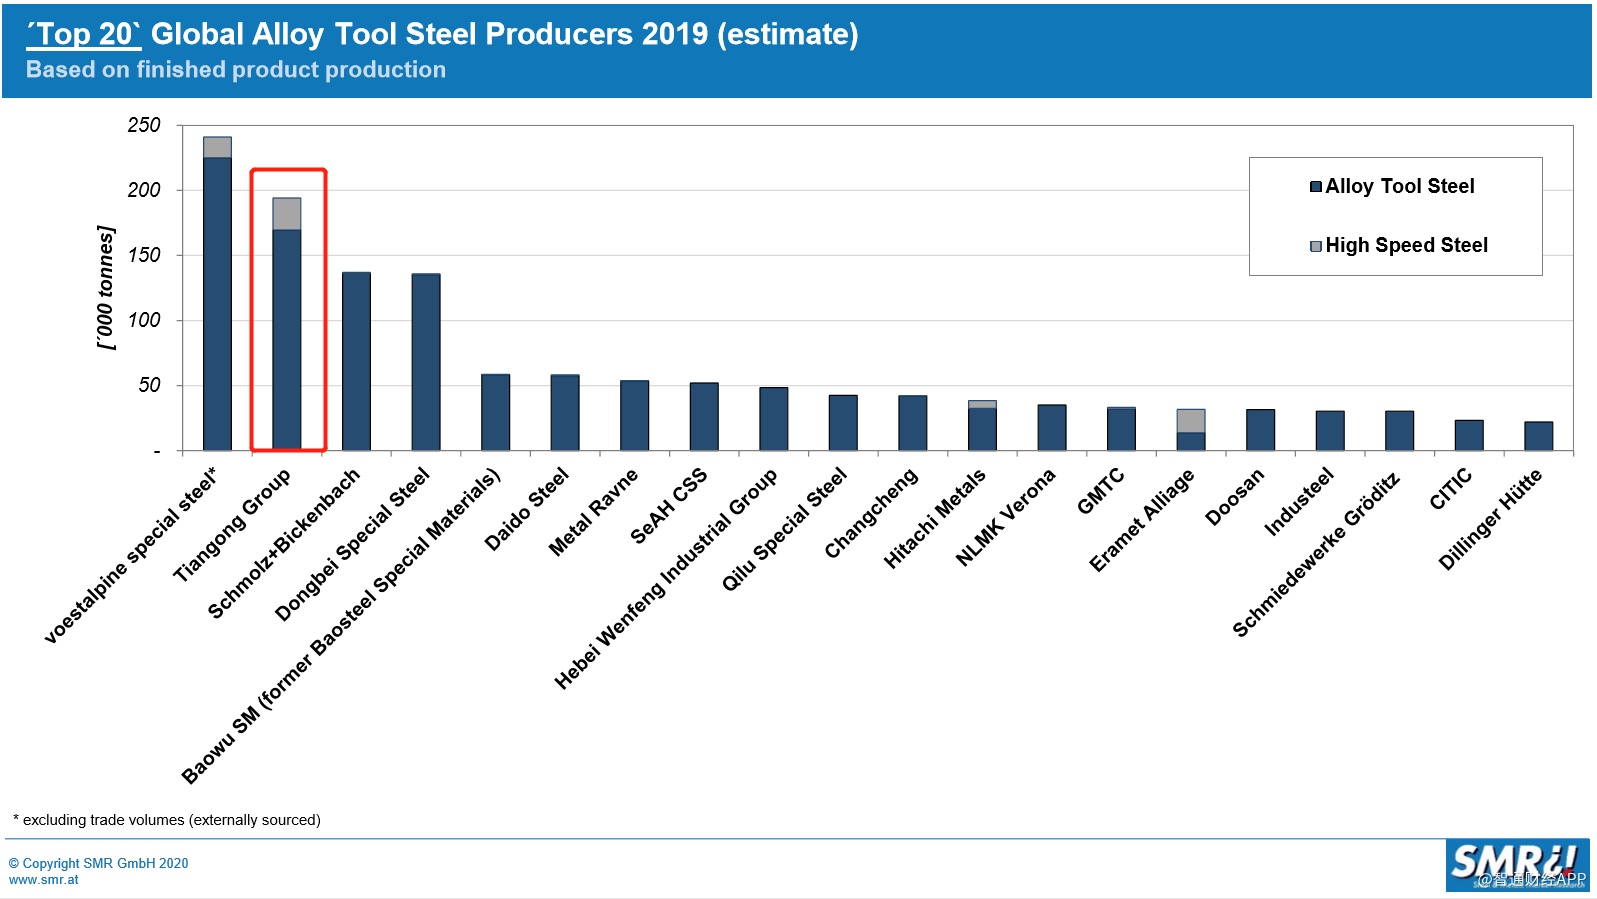Click the Dongbei Special Steel bar
The image size is (1597, 899).
pos(426,362)
